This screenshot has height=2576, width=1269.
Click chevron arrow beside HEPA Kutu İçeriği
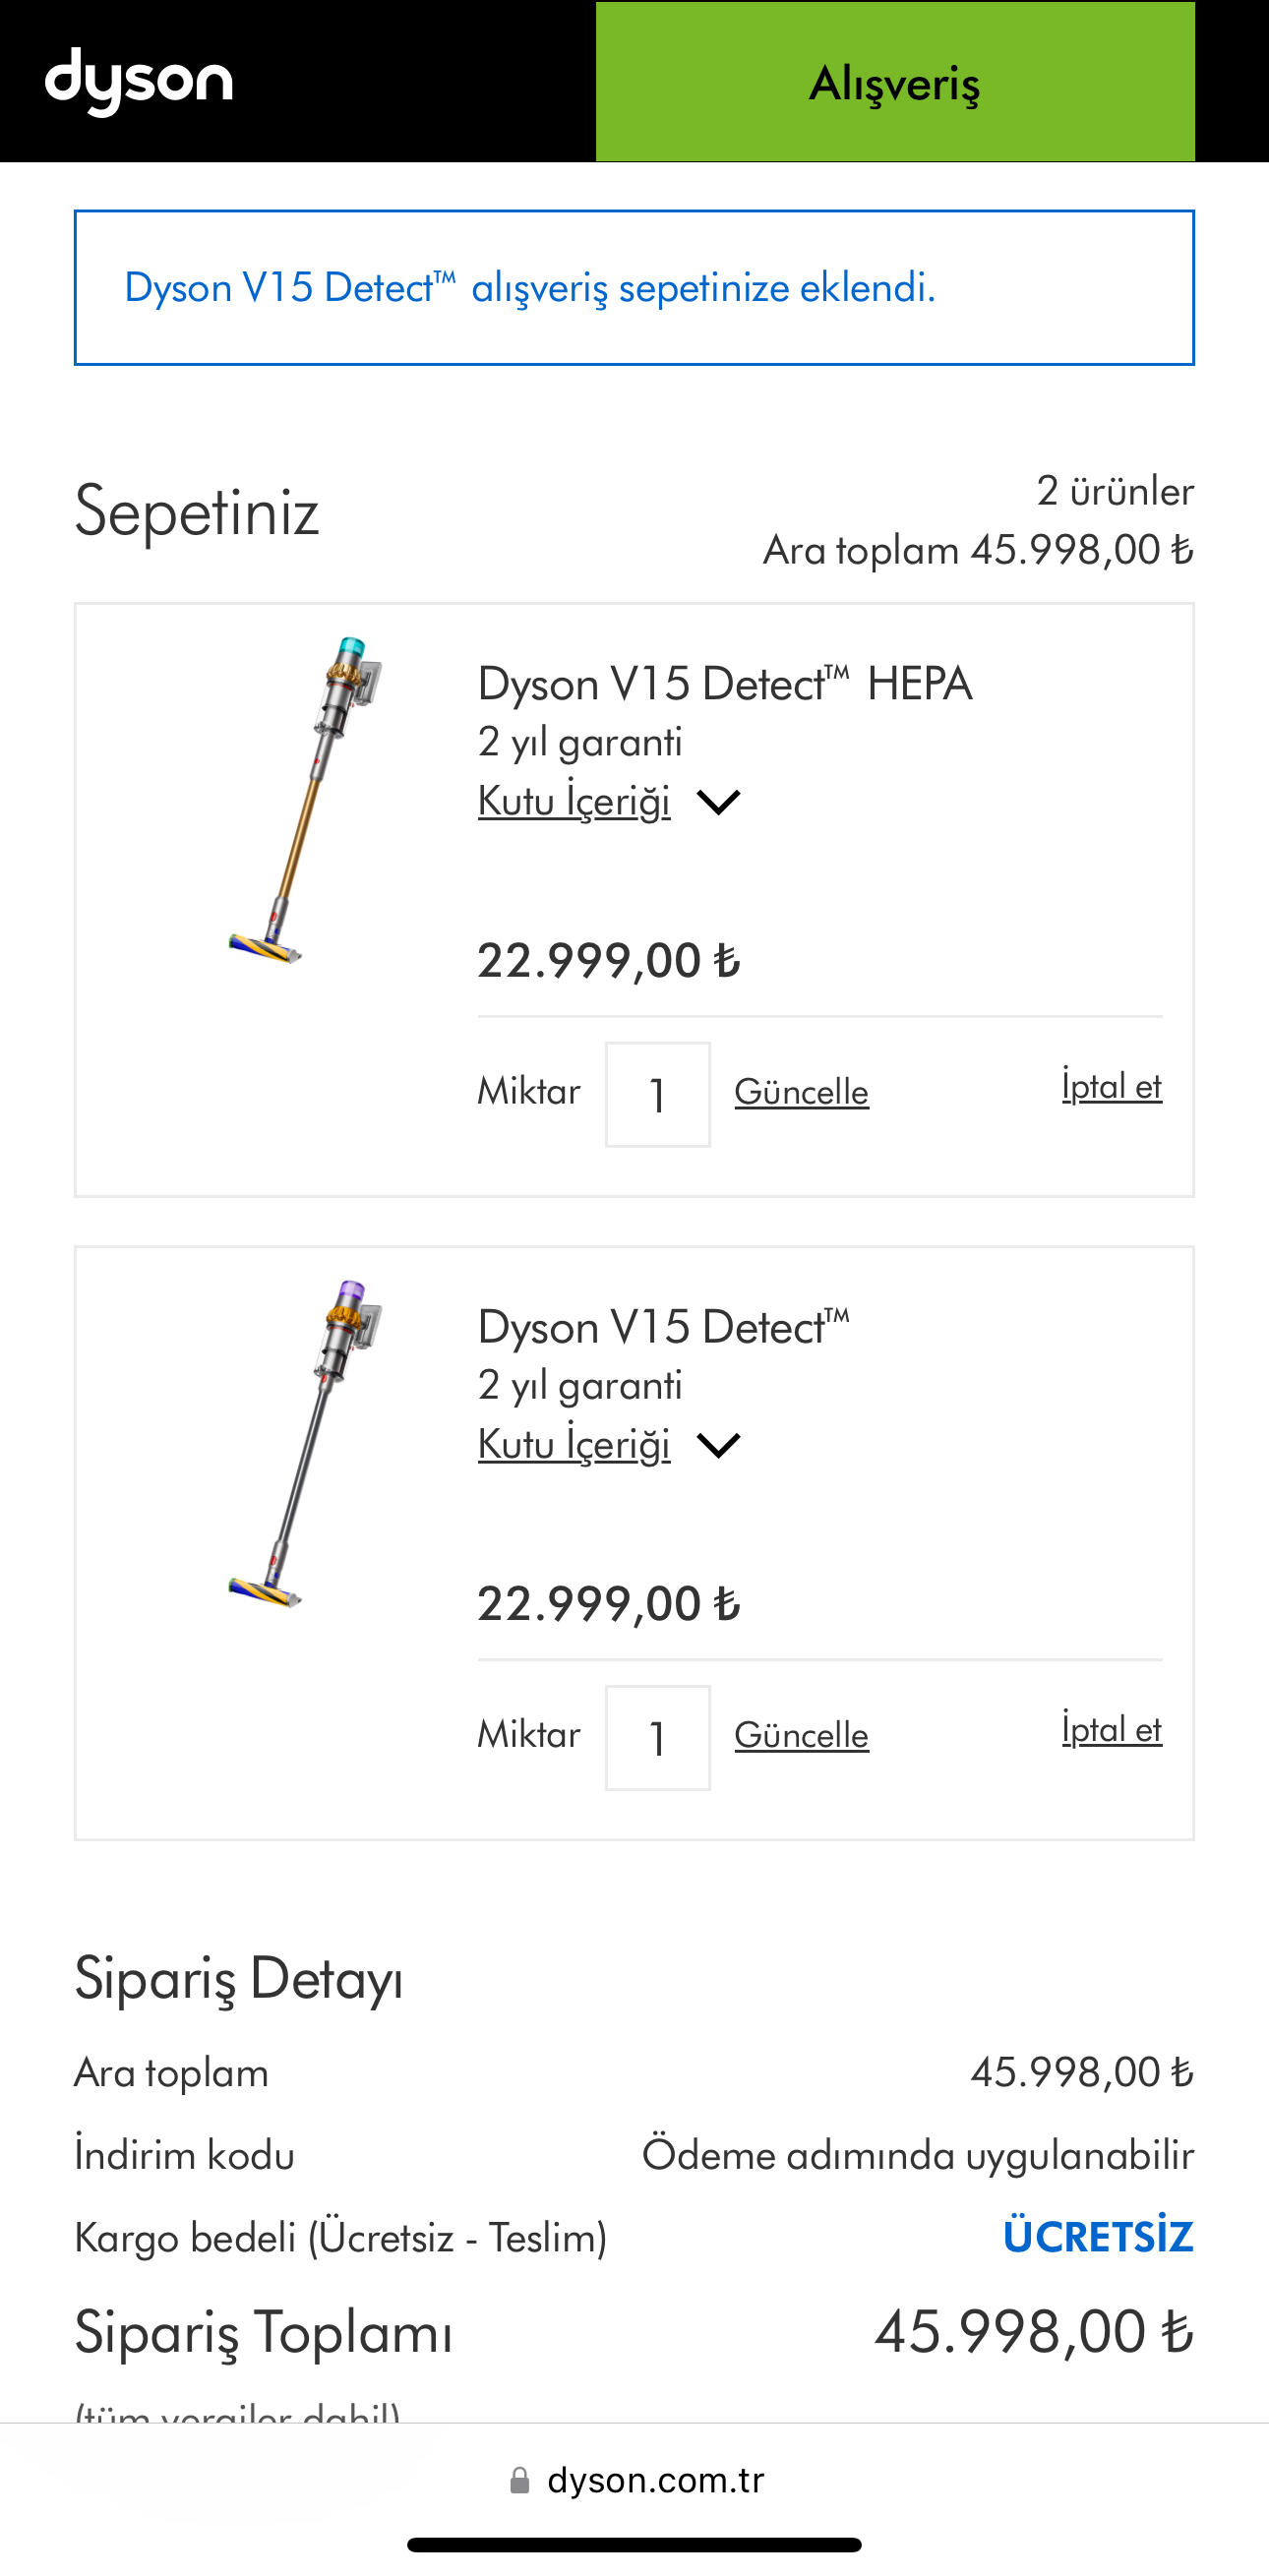click(x=718, y=802)
